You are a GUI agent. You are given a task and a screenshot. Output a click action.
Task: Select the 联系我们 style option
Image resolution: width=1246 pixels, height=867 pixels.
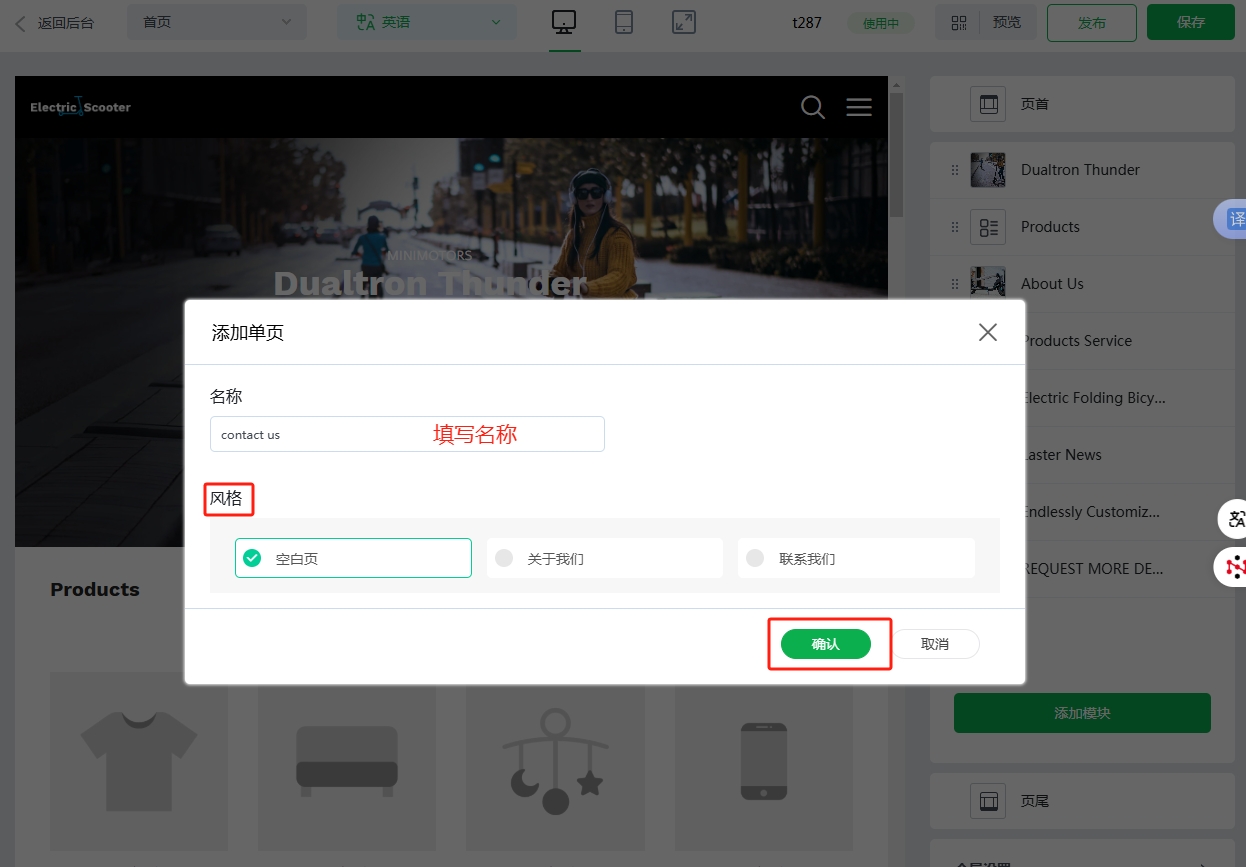click(x=856, y=558)
